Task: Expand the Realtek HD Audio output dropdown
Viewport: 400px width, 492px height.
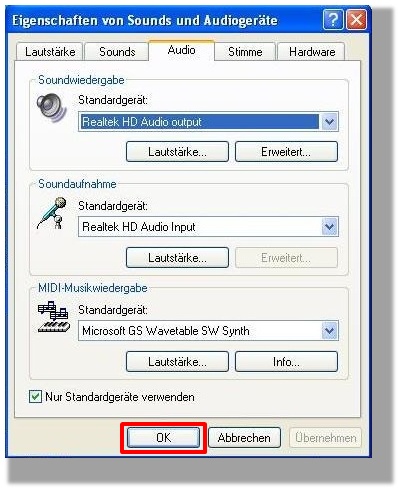Action: (329, 122)
